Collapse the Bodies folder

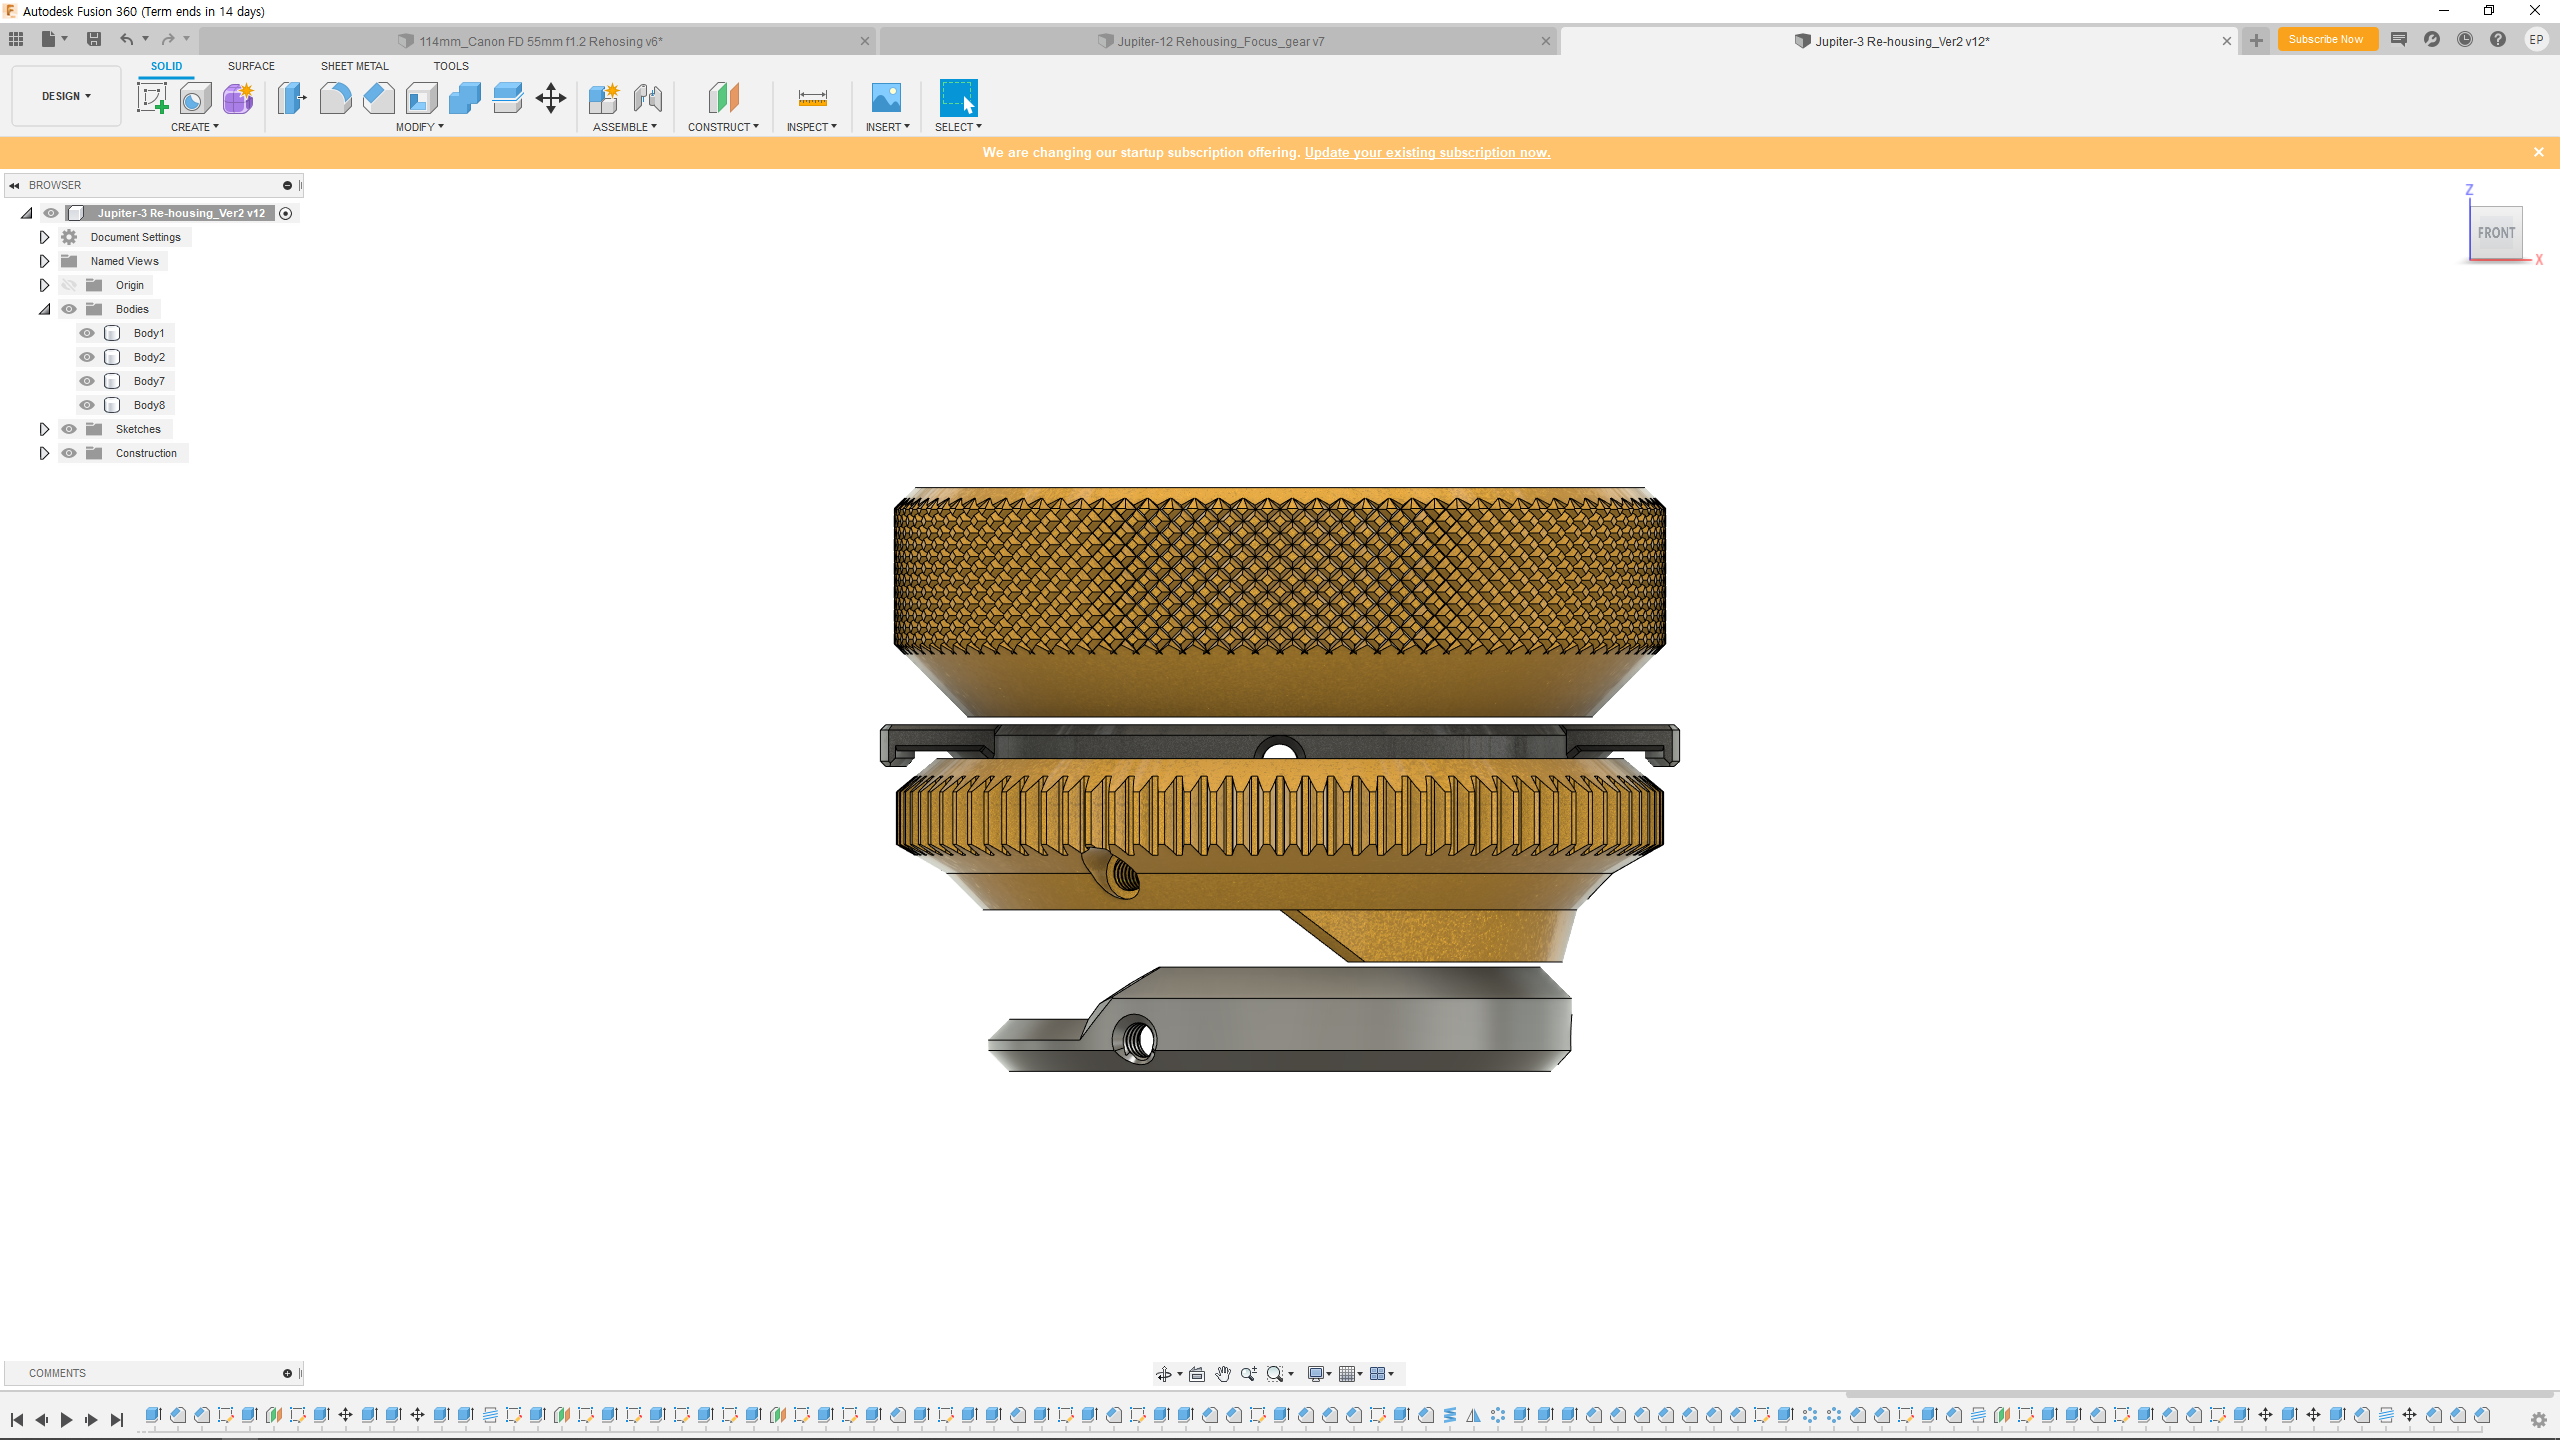click(x=44, y=309)
